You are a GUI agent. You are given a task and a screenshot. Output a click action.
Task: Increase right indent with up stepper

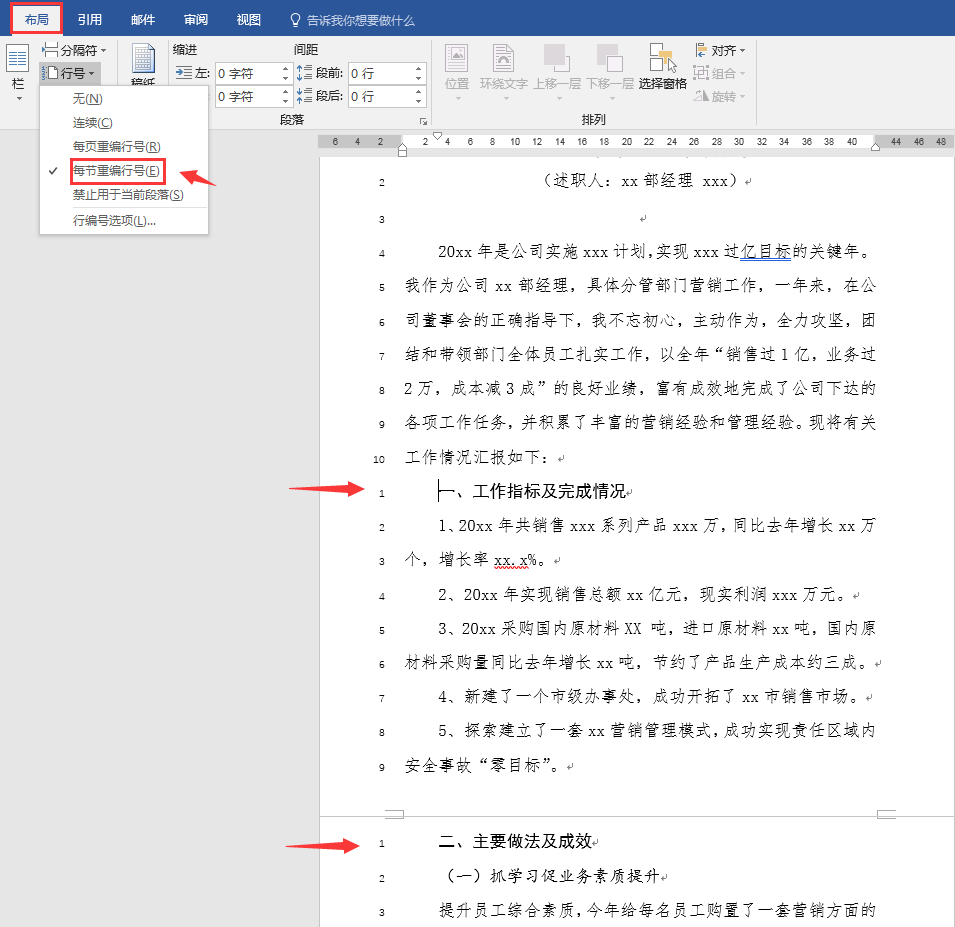285,92
